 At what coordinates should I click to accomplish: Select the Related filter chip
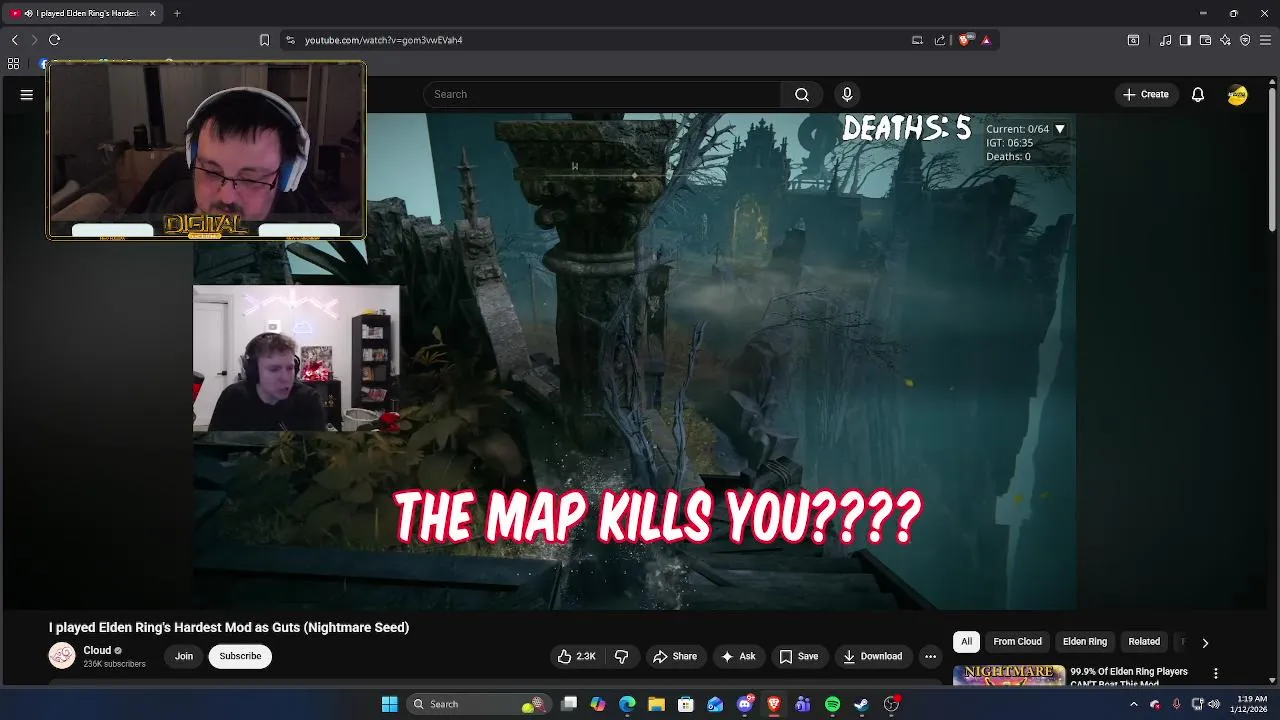pos(1144,642)
